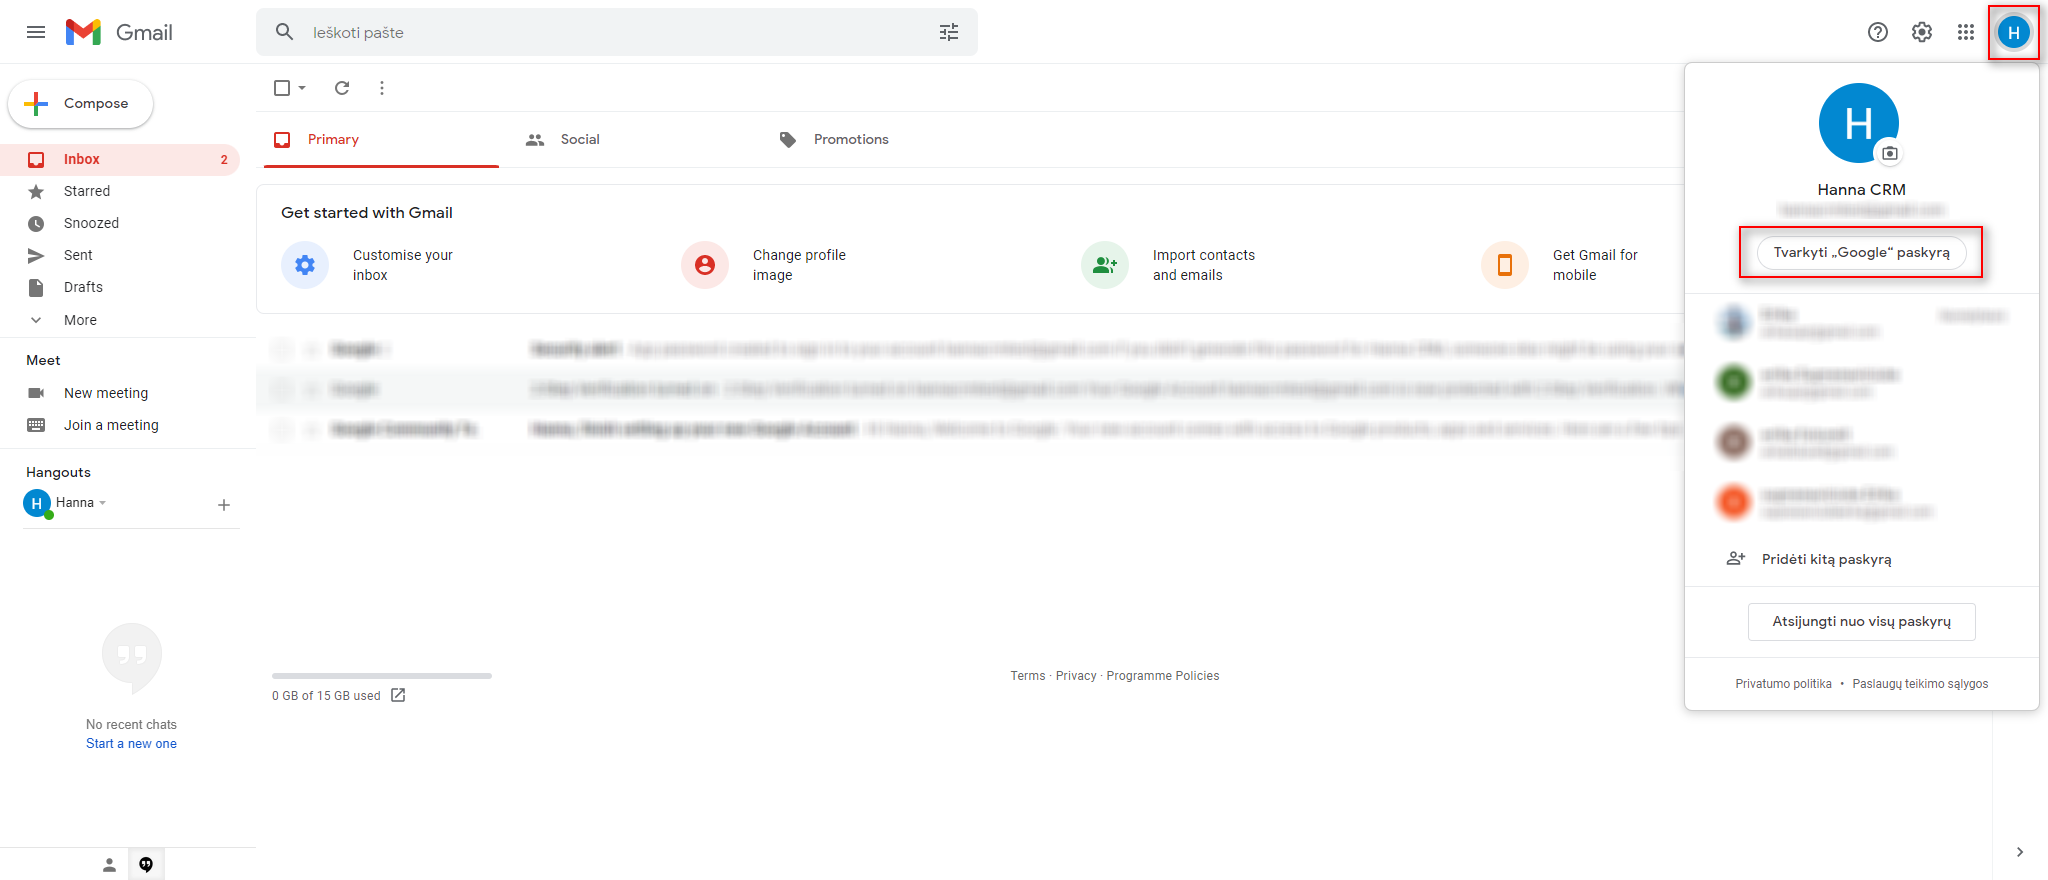Switch to Hangouts conversations icon

pos(146,865)
